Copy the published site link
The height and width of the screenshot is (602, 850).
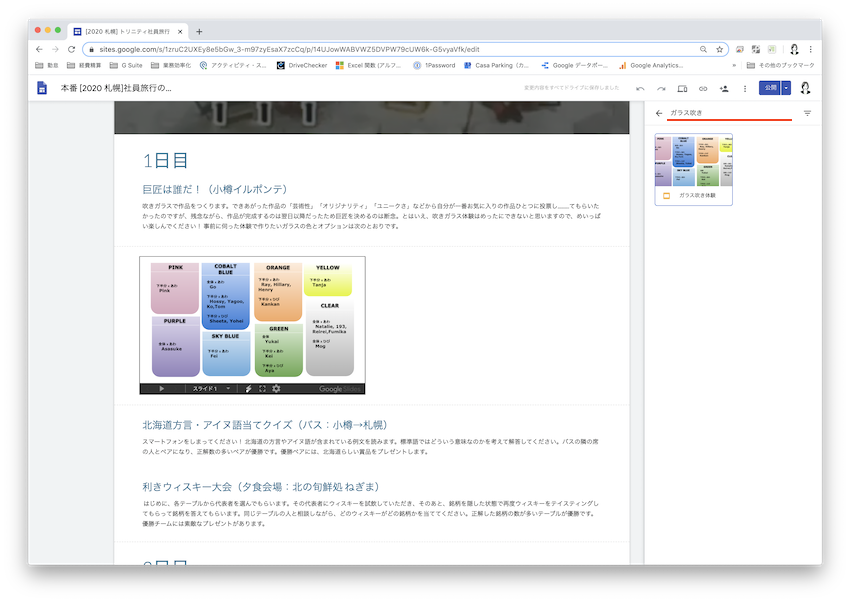703,88
